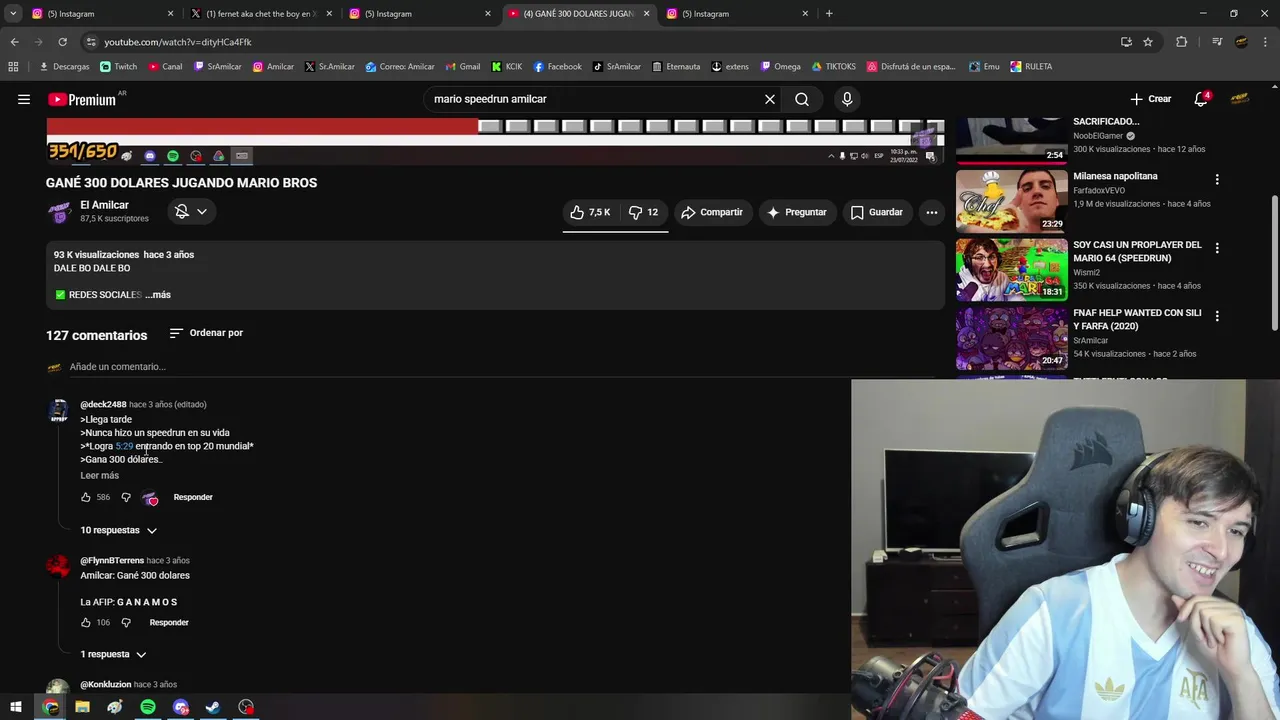Save the video with Guardar

pyautogui.click(x=877, y=212)
